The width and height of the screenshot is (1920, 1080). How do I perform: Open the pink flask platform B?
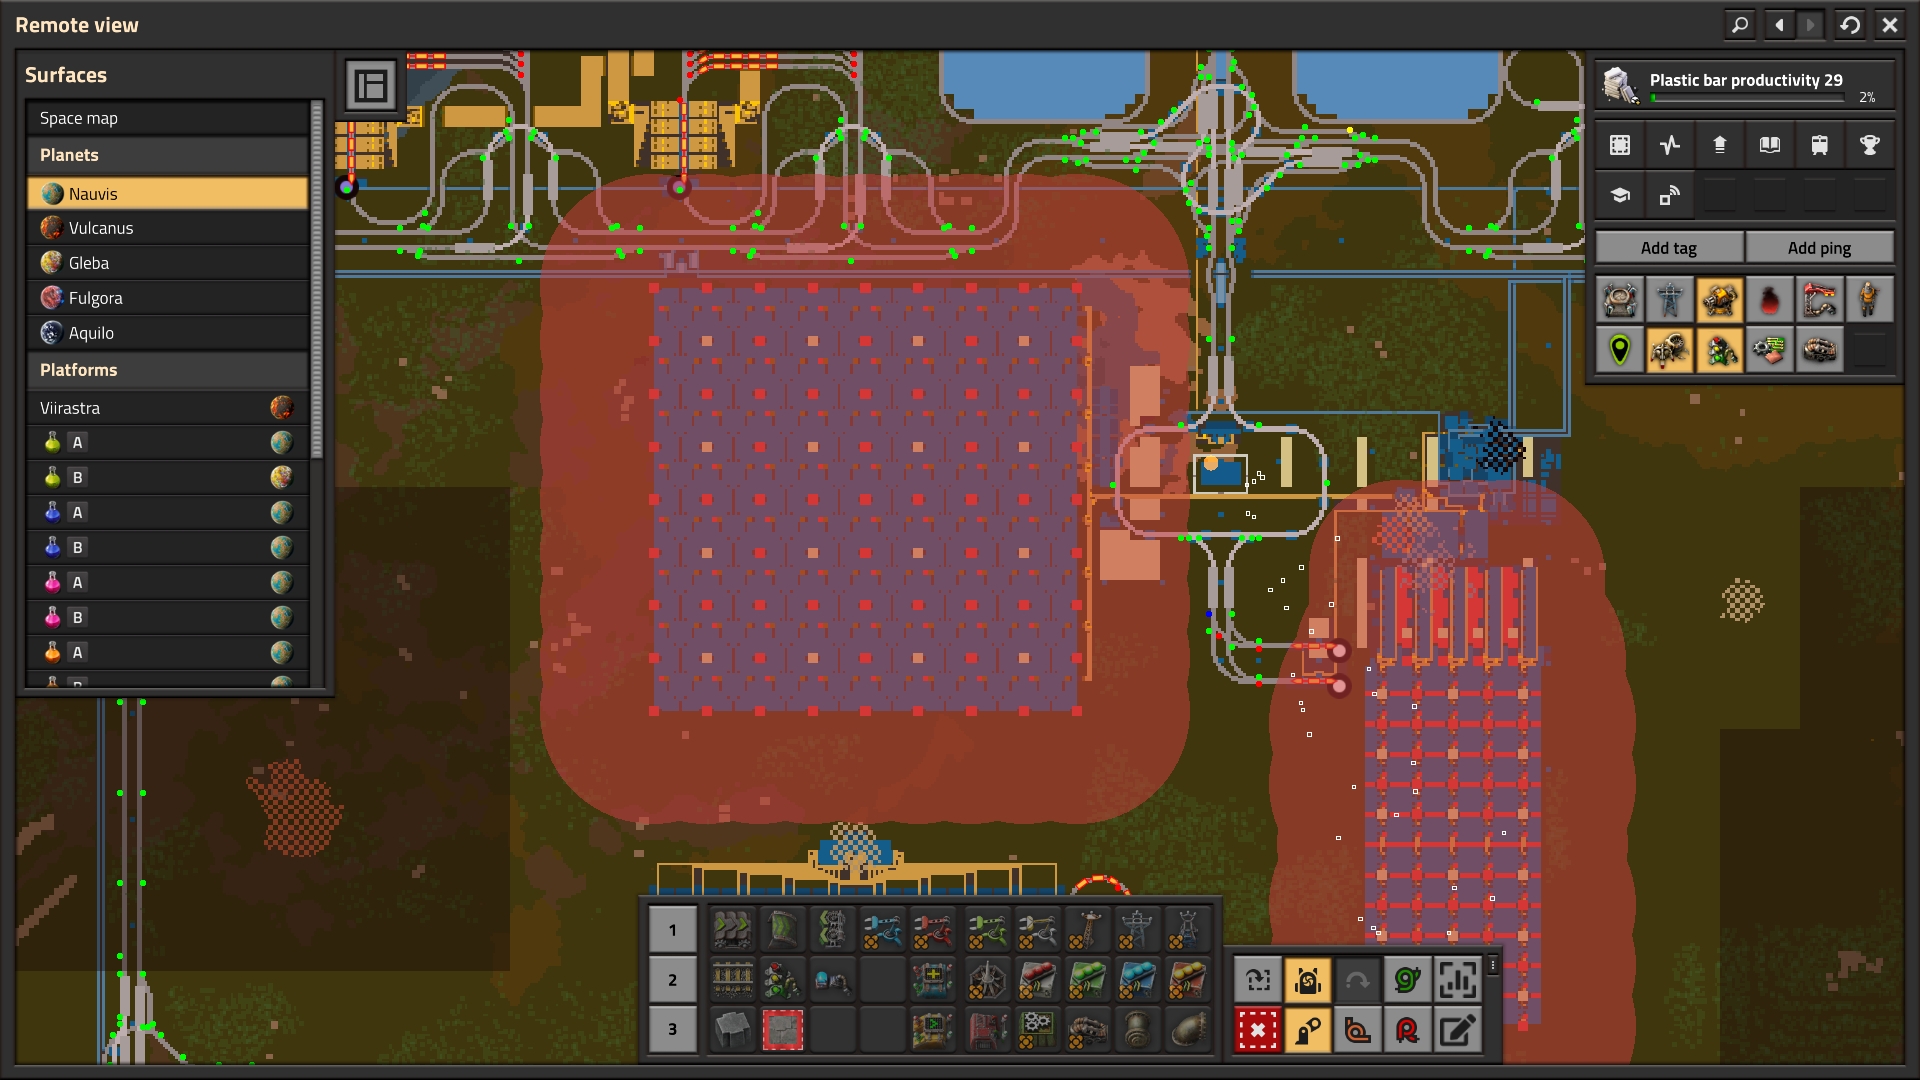click(167, 617)
